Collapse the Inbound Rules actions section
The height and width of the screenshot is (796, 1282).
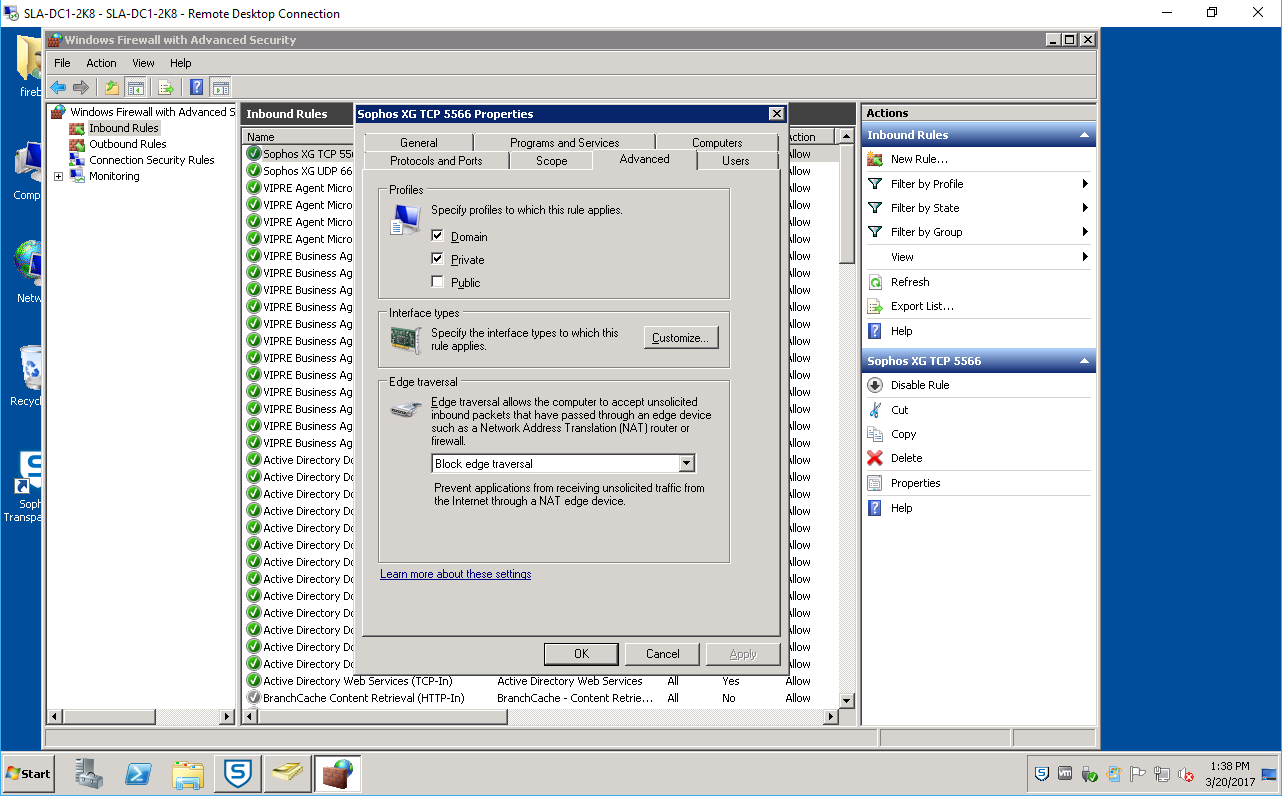click(x=1083, y=135)
